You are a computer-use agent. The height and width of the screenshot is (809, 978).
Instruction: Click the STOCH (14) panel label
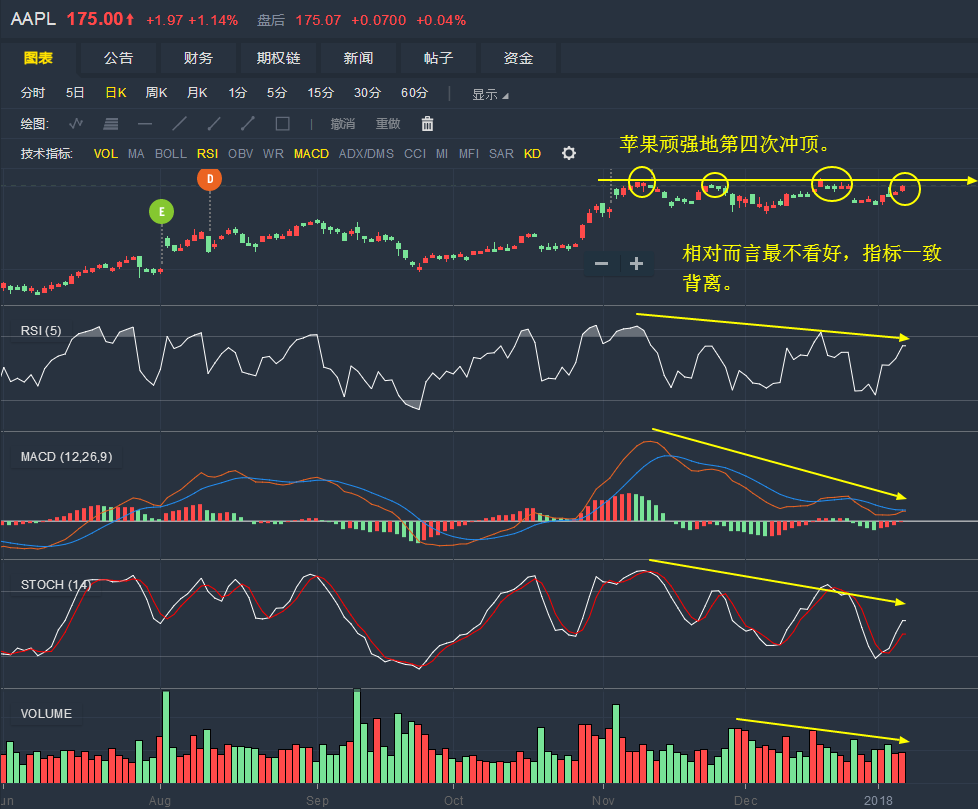coord(56,584)
